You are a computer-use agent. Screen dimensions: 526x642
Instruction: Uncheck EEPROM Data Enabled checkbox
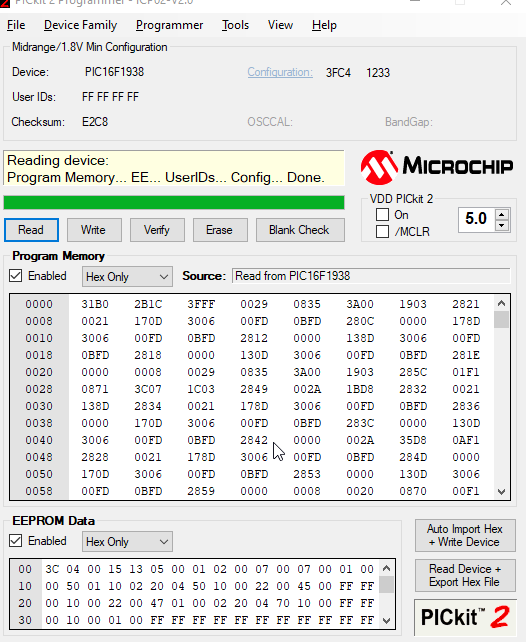click(16, 541)
